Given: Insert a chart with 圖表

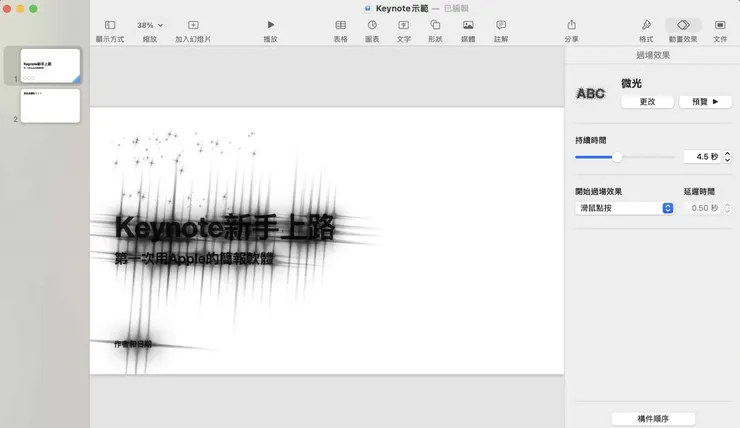Looking at the screenshot, I should click(x=372, y=31).
